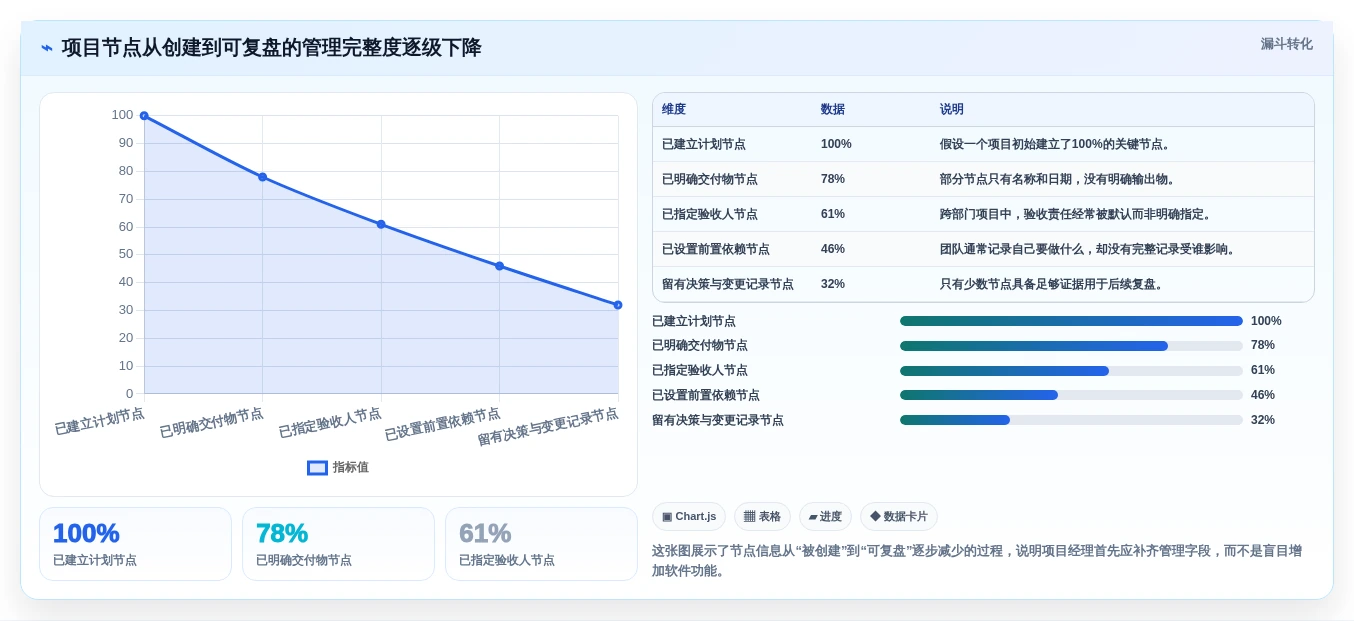Image resolution: width=1354 pixels, height=621 pixels.
Task: Click the 已设置前置依赖节点 46% progress bar
Action: 1071,395
